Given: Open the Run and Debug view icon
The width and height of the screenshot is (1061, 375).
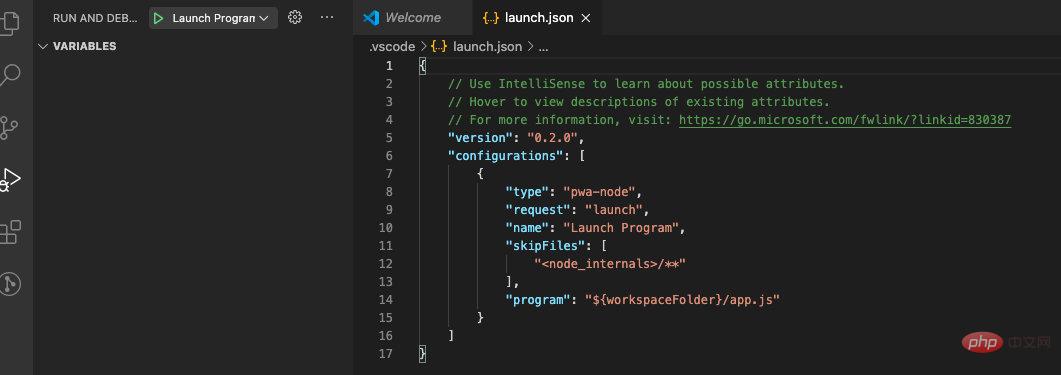Looking at the screenshot, I should click(10, 180).
